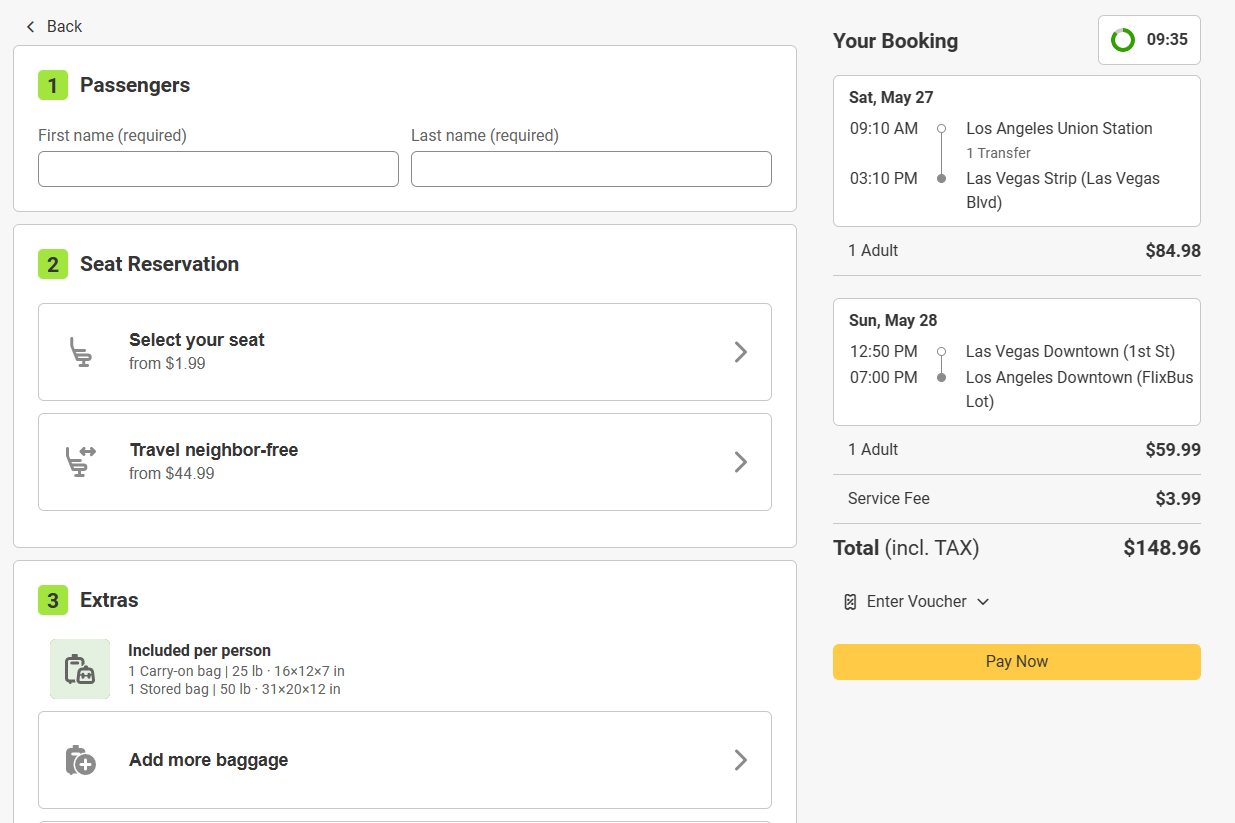
Task: Click the back arrow chevron icon
Action: (x=31, y=27)
